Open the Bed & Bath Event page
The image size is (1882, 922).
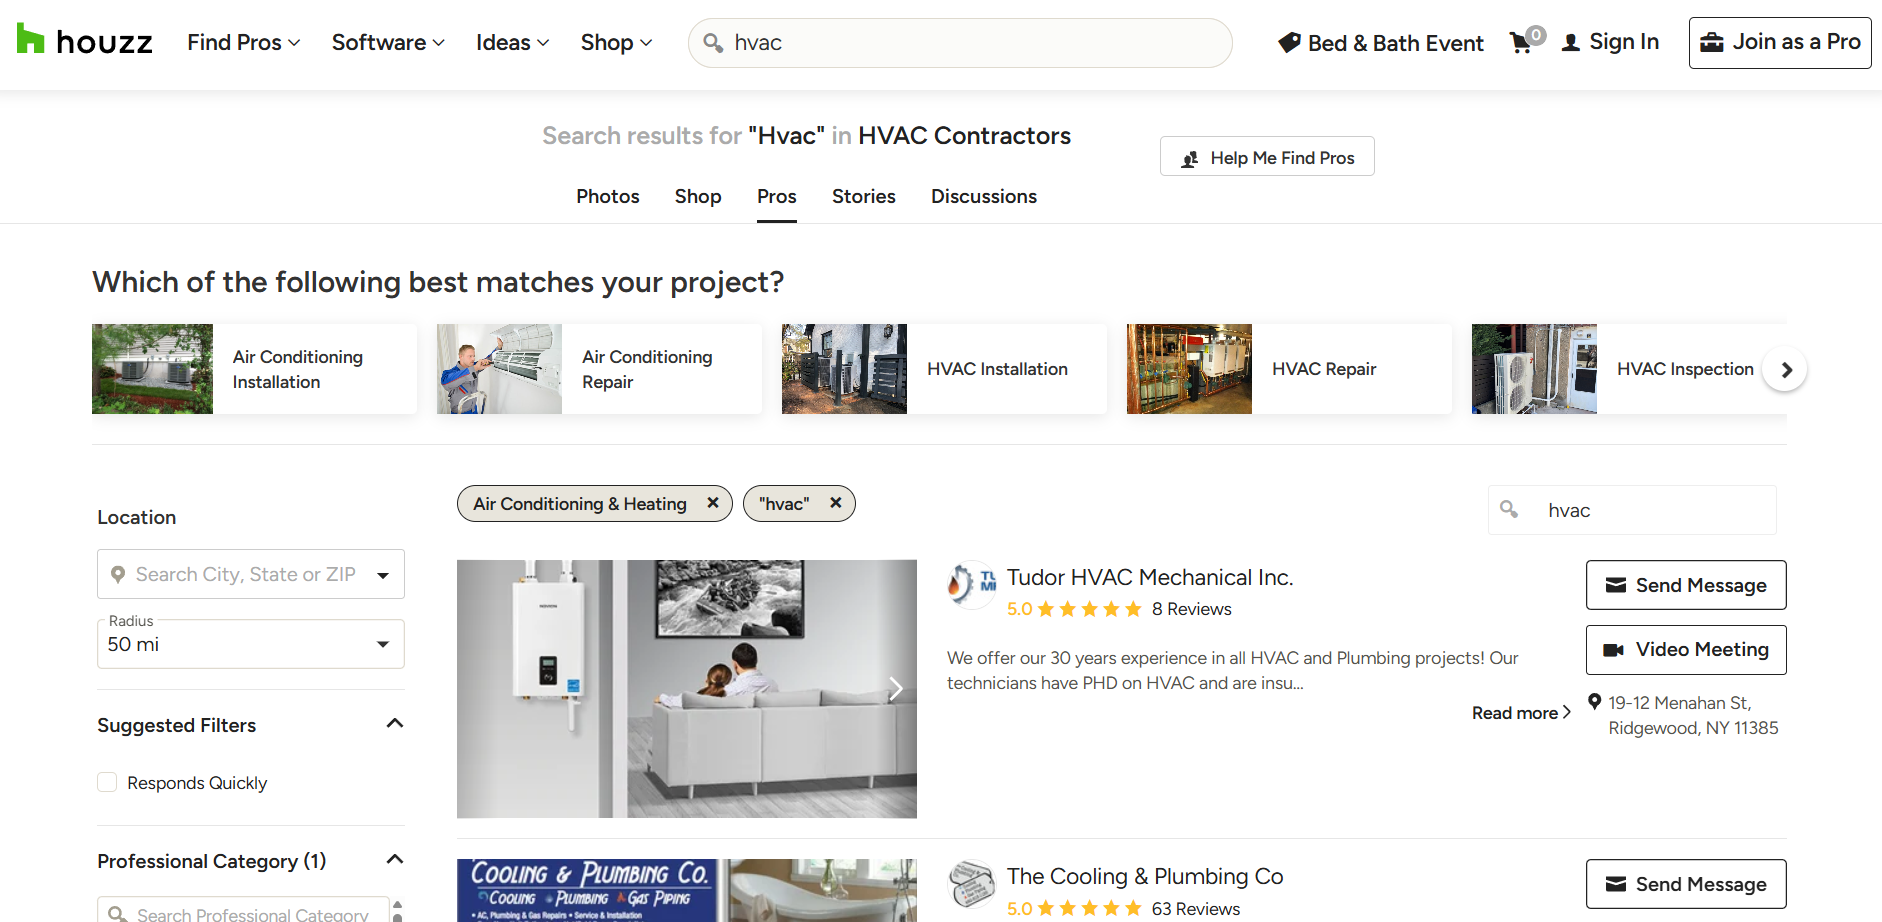pos(1380,42)
